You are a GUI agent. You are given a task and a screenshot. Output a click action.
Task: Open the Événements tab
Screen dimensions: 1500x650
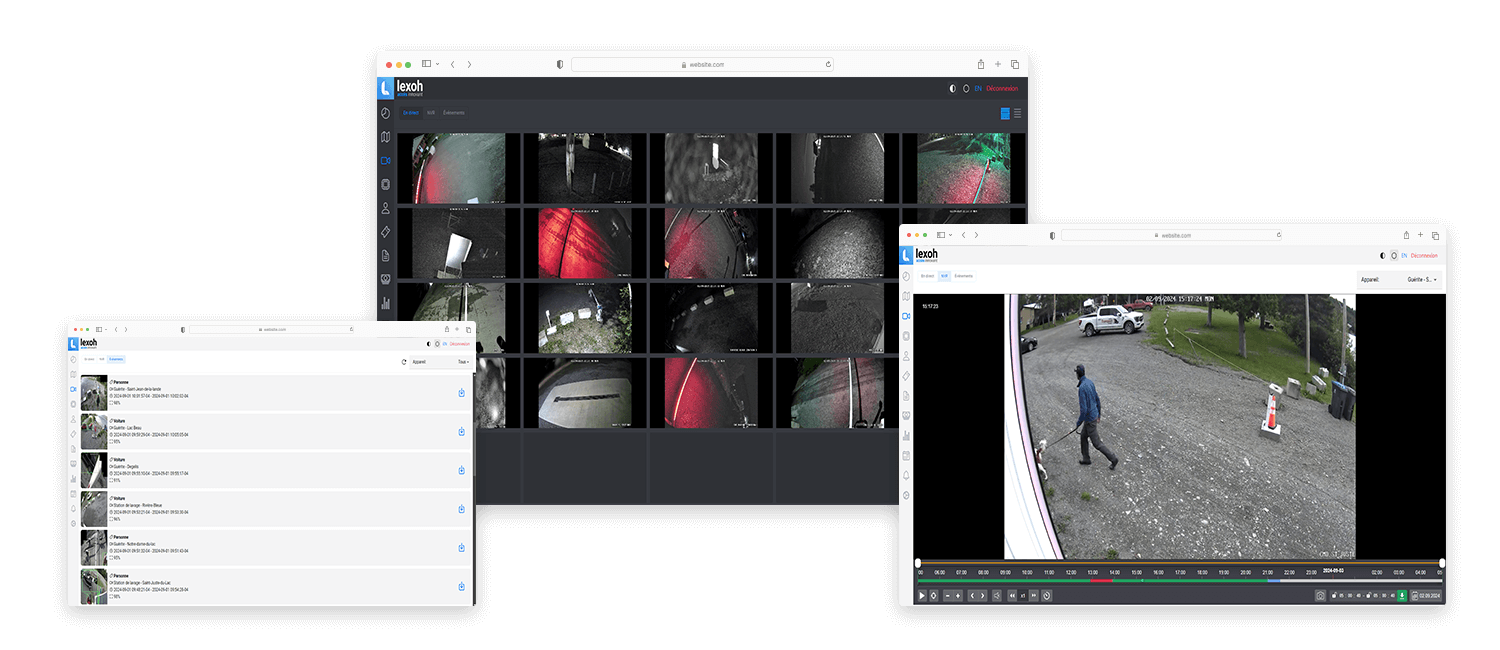point(453,112)
